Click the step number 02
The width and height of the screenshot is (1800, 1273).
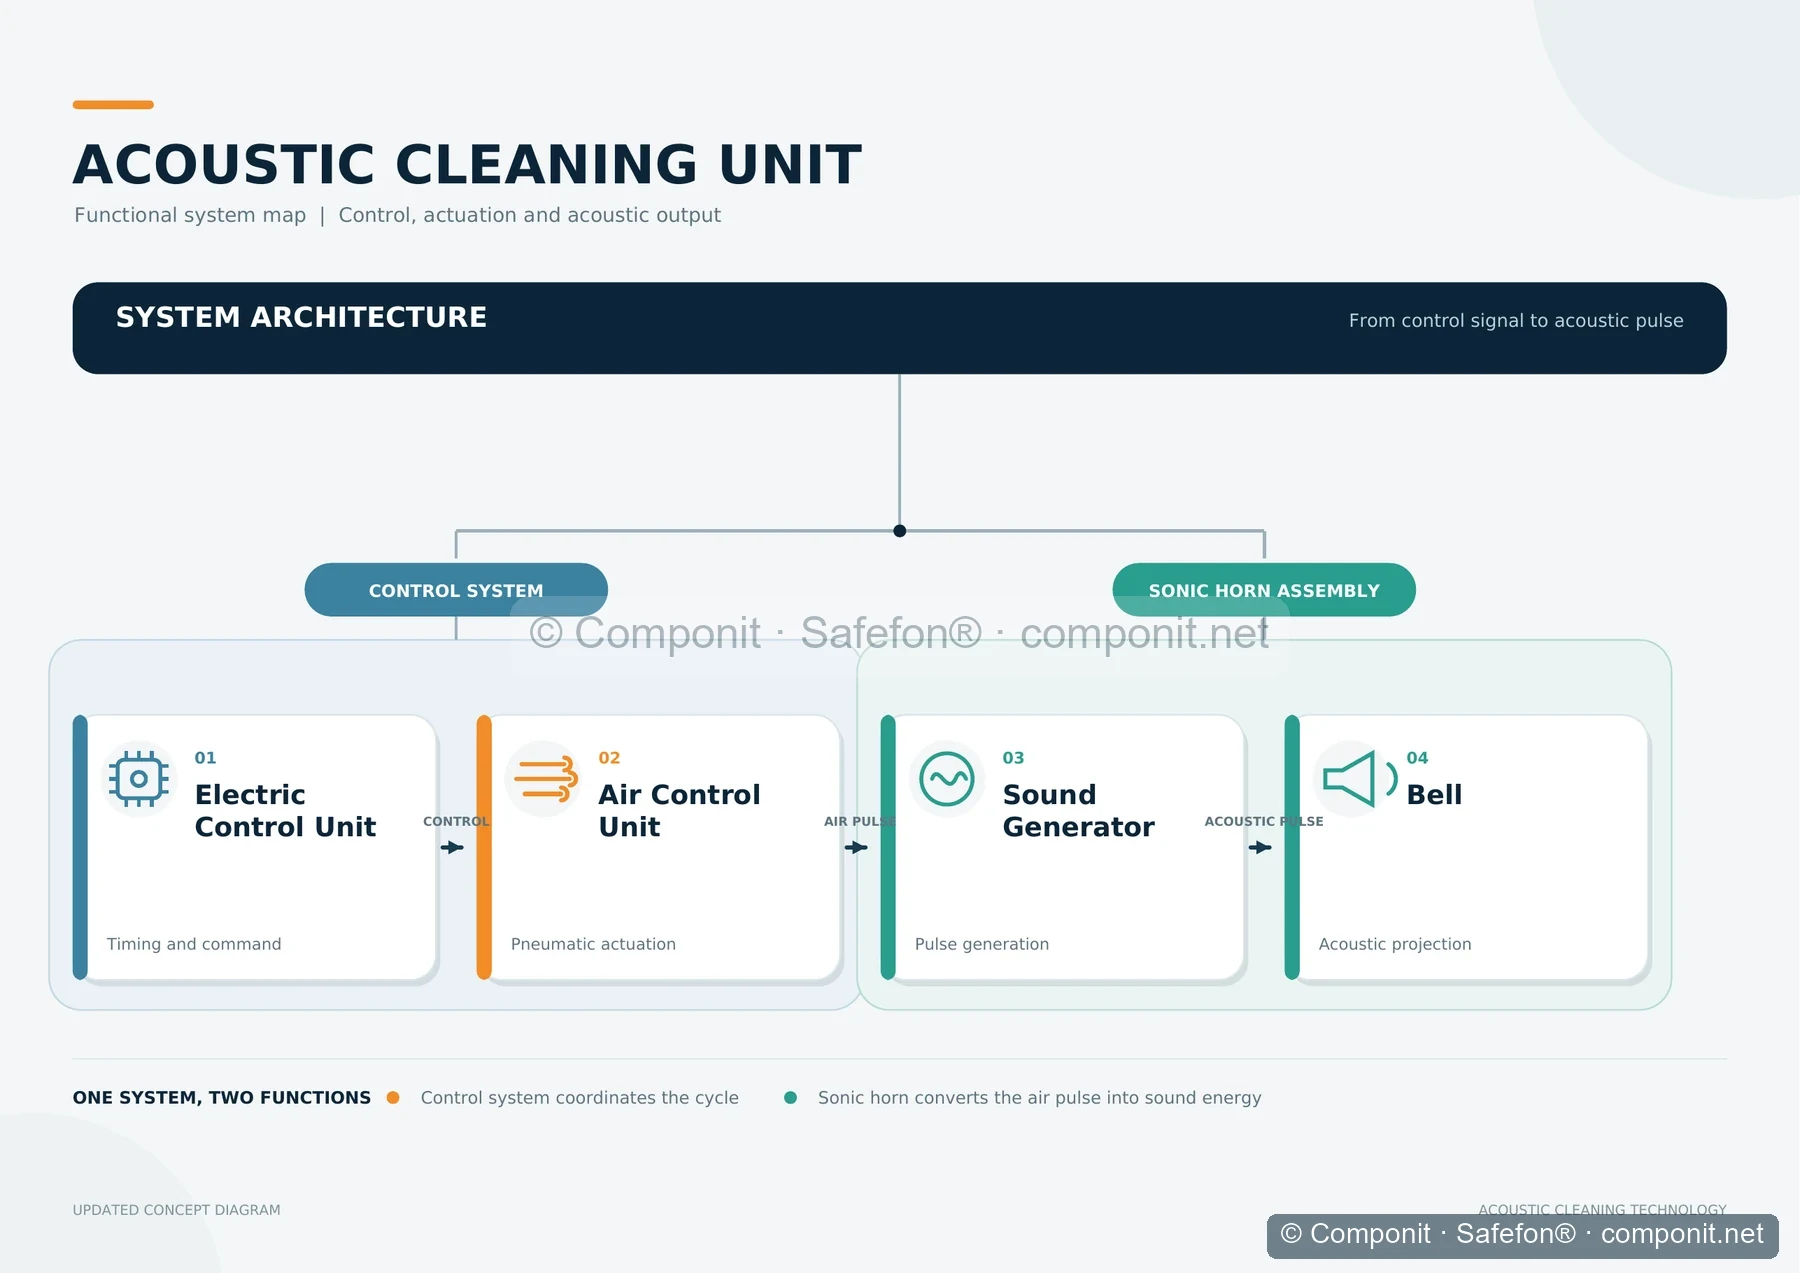[609, 758]
